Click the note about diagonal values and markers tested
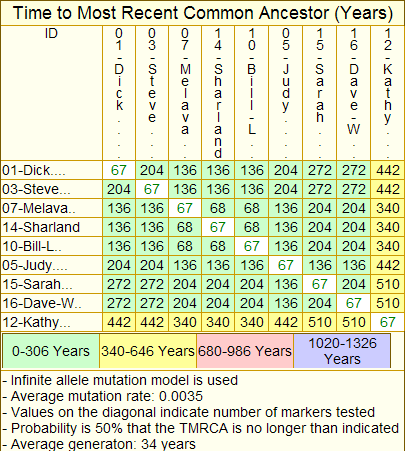Image resolution: width=405 pixels, height=451 pixels. [189, 412]
